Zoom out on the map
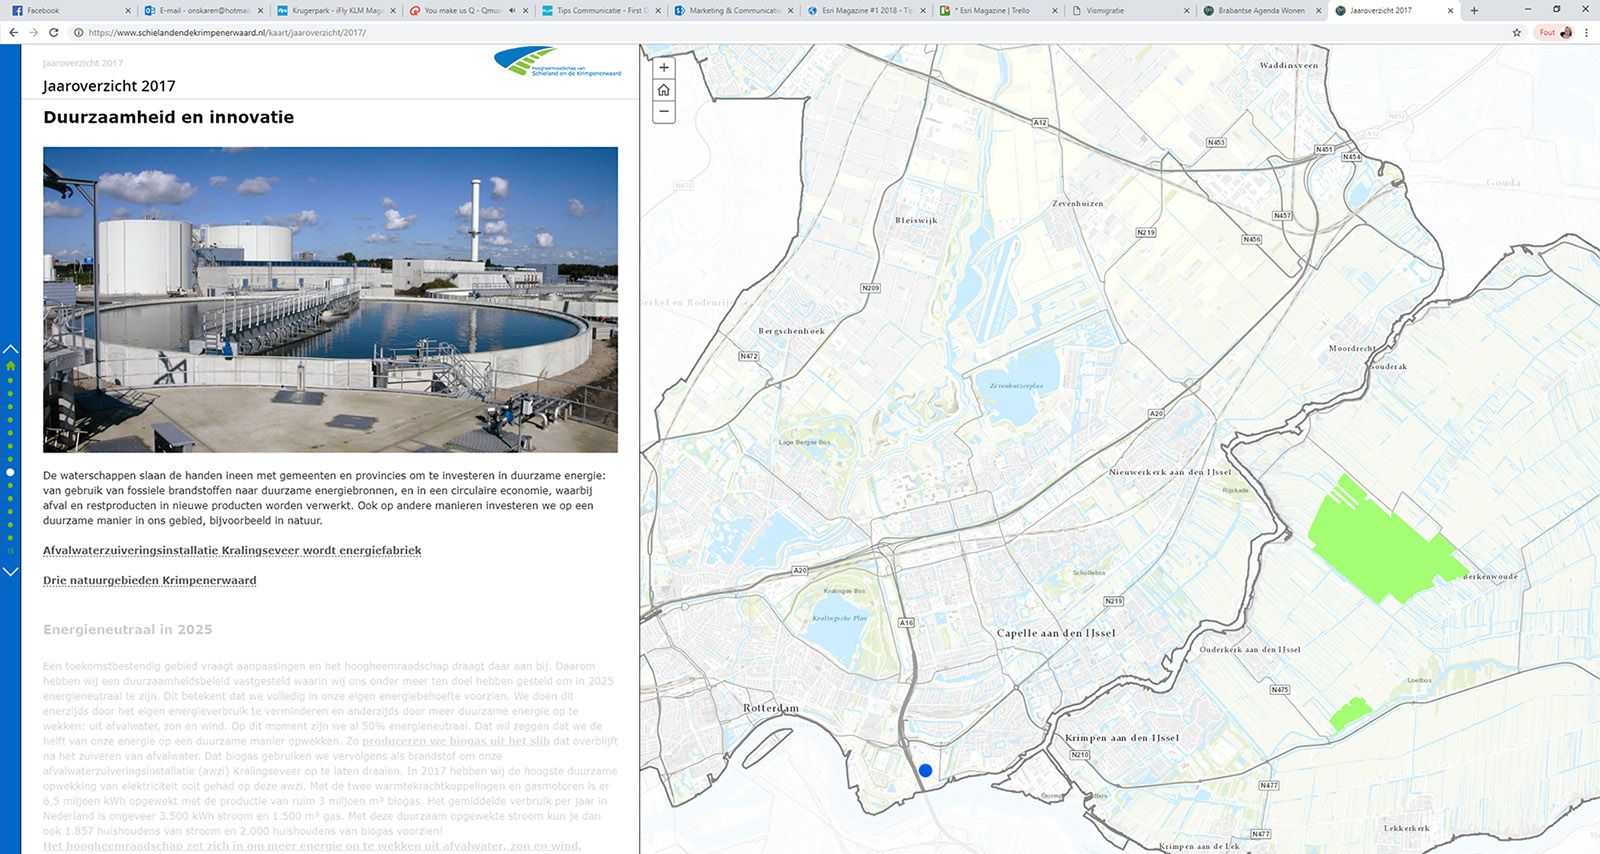 pyautogui.click(x=664, y=112)
